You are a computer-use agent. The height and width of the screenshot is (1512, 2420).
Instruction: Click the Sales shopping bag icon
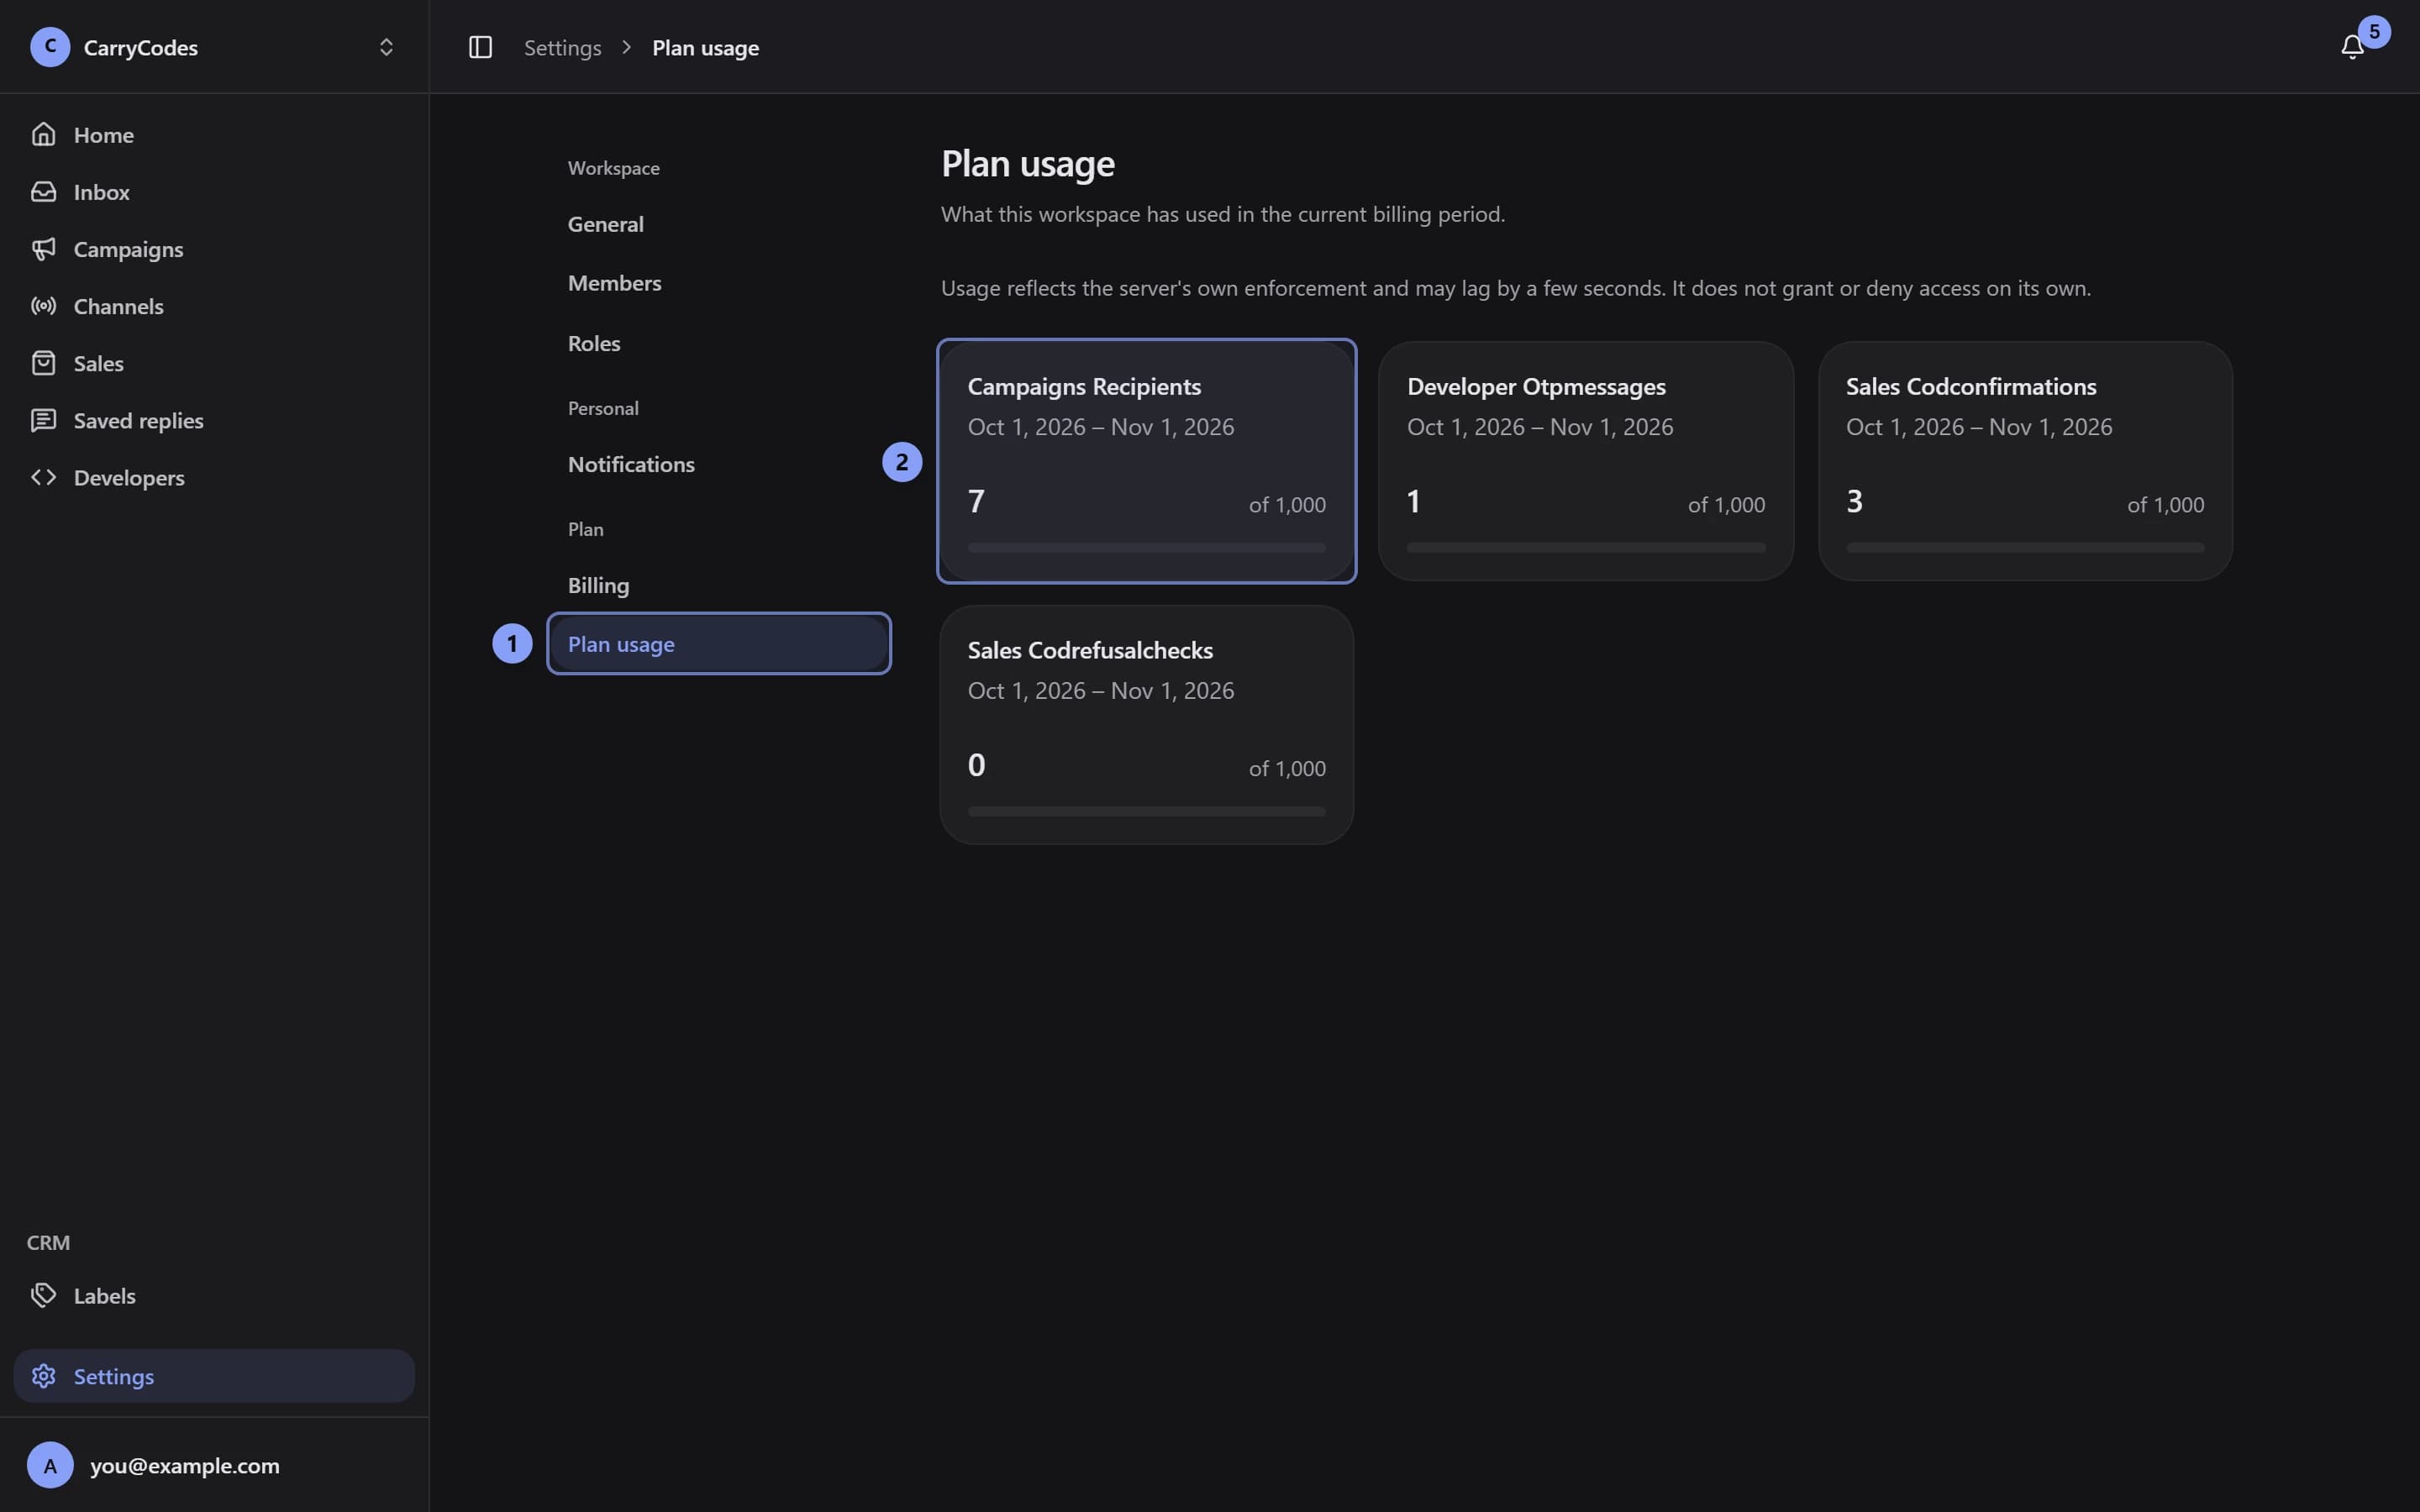coord(43,363)
